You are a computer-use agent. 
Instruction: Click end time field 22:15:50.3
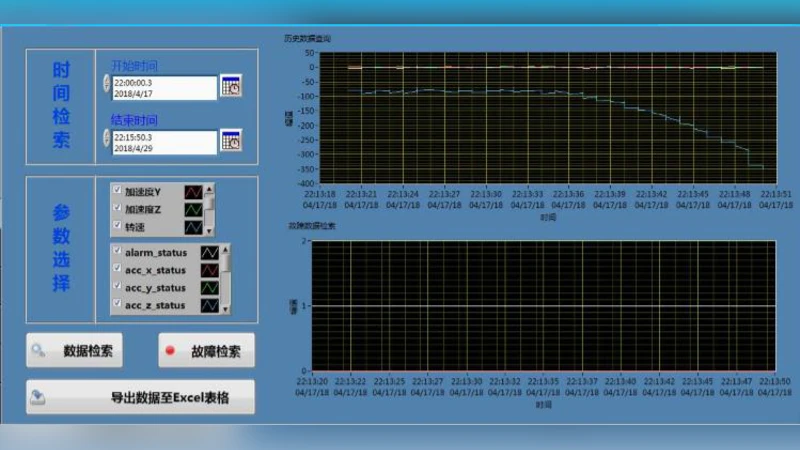[164, 142]
